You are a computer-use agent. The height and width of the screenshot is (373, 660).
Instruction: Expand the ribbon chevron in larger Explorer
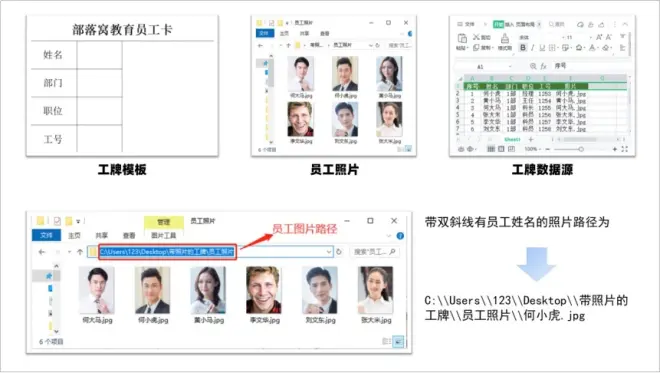point(389,236)
